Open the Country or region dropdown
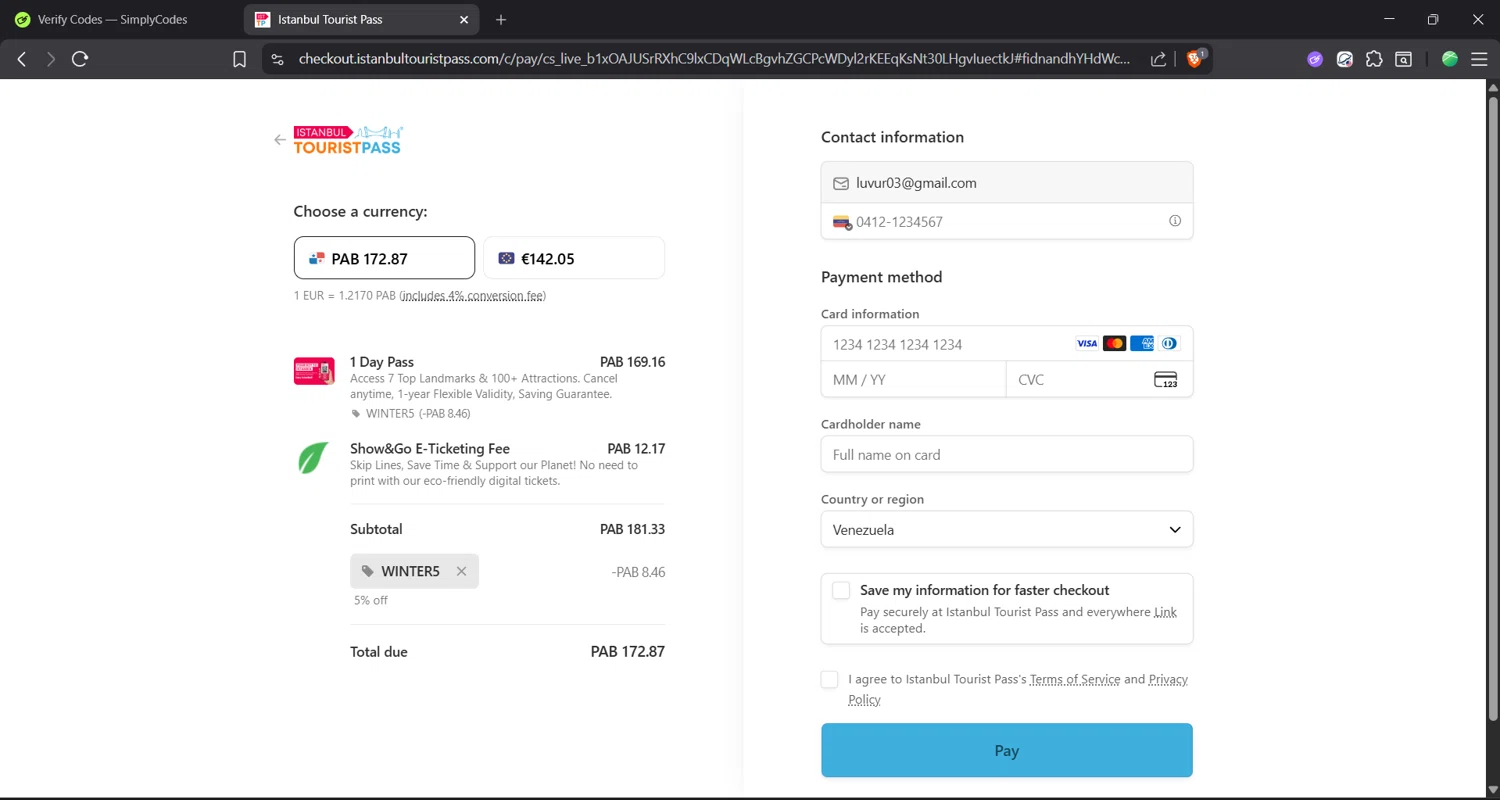Screen dimensions: 1500x800 [x=1007, y=530]
